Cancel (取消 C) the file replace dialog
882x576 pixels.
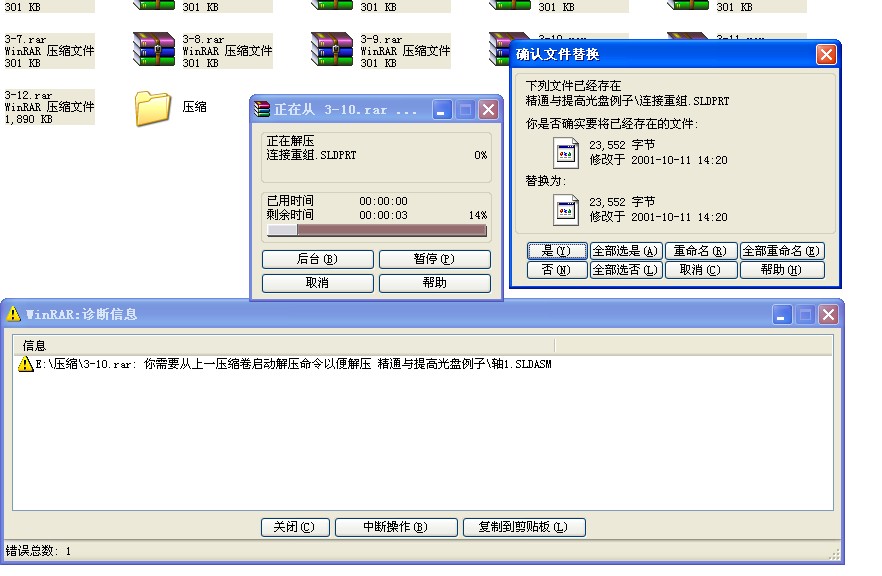[700, 270]
